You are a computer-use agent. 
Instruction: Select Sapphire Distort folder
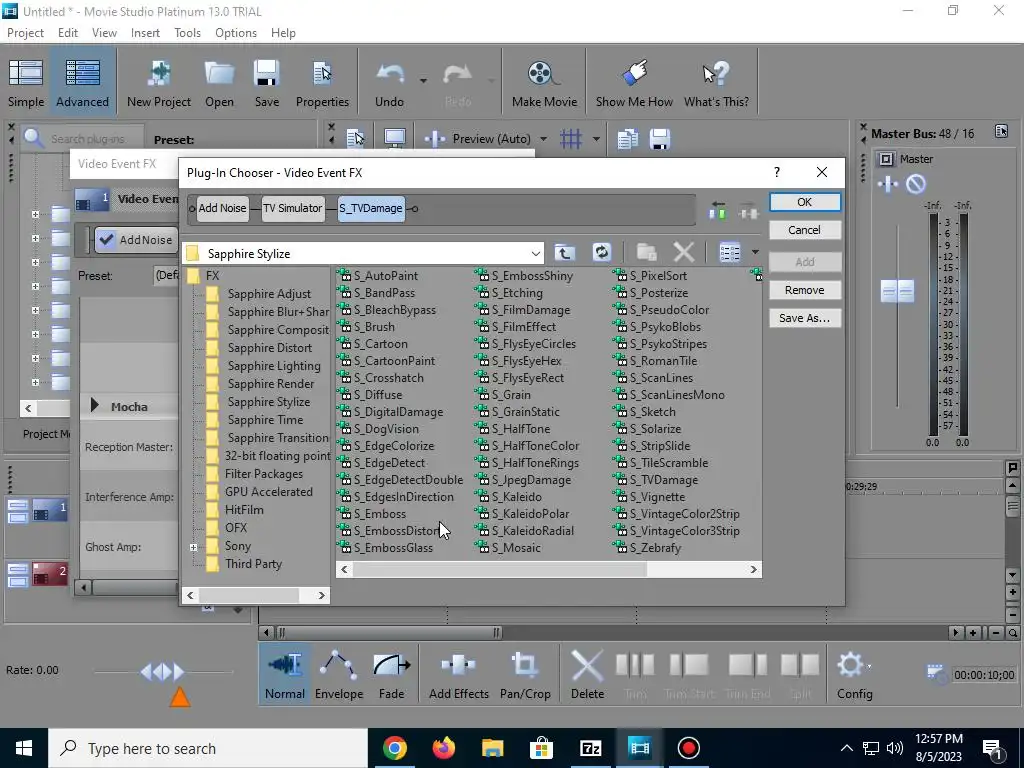point(269,348)
